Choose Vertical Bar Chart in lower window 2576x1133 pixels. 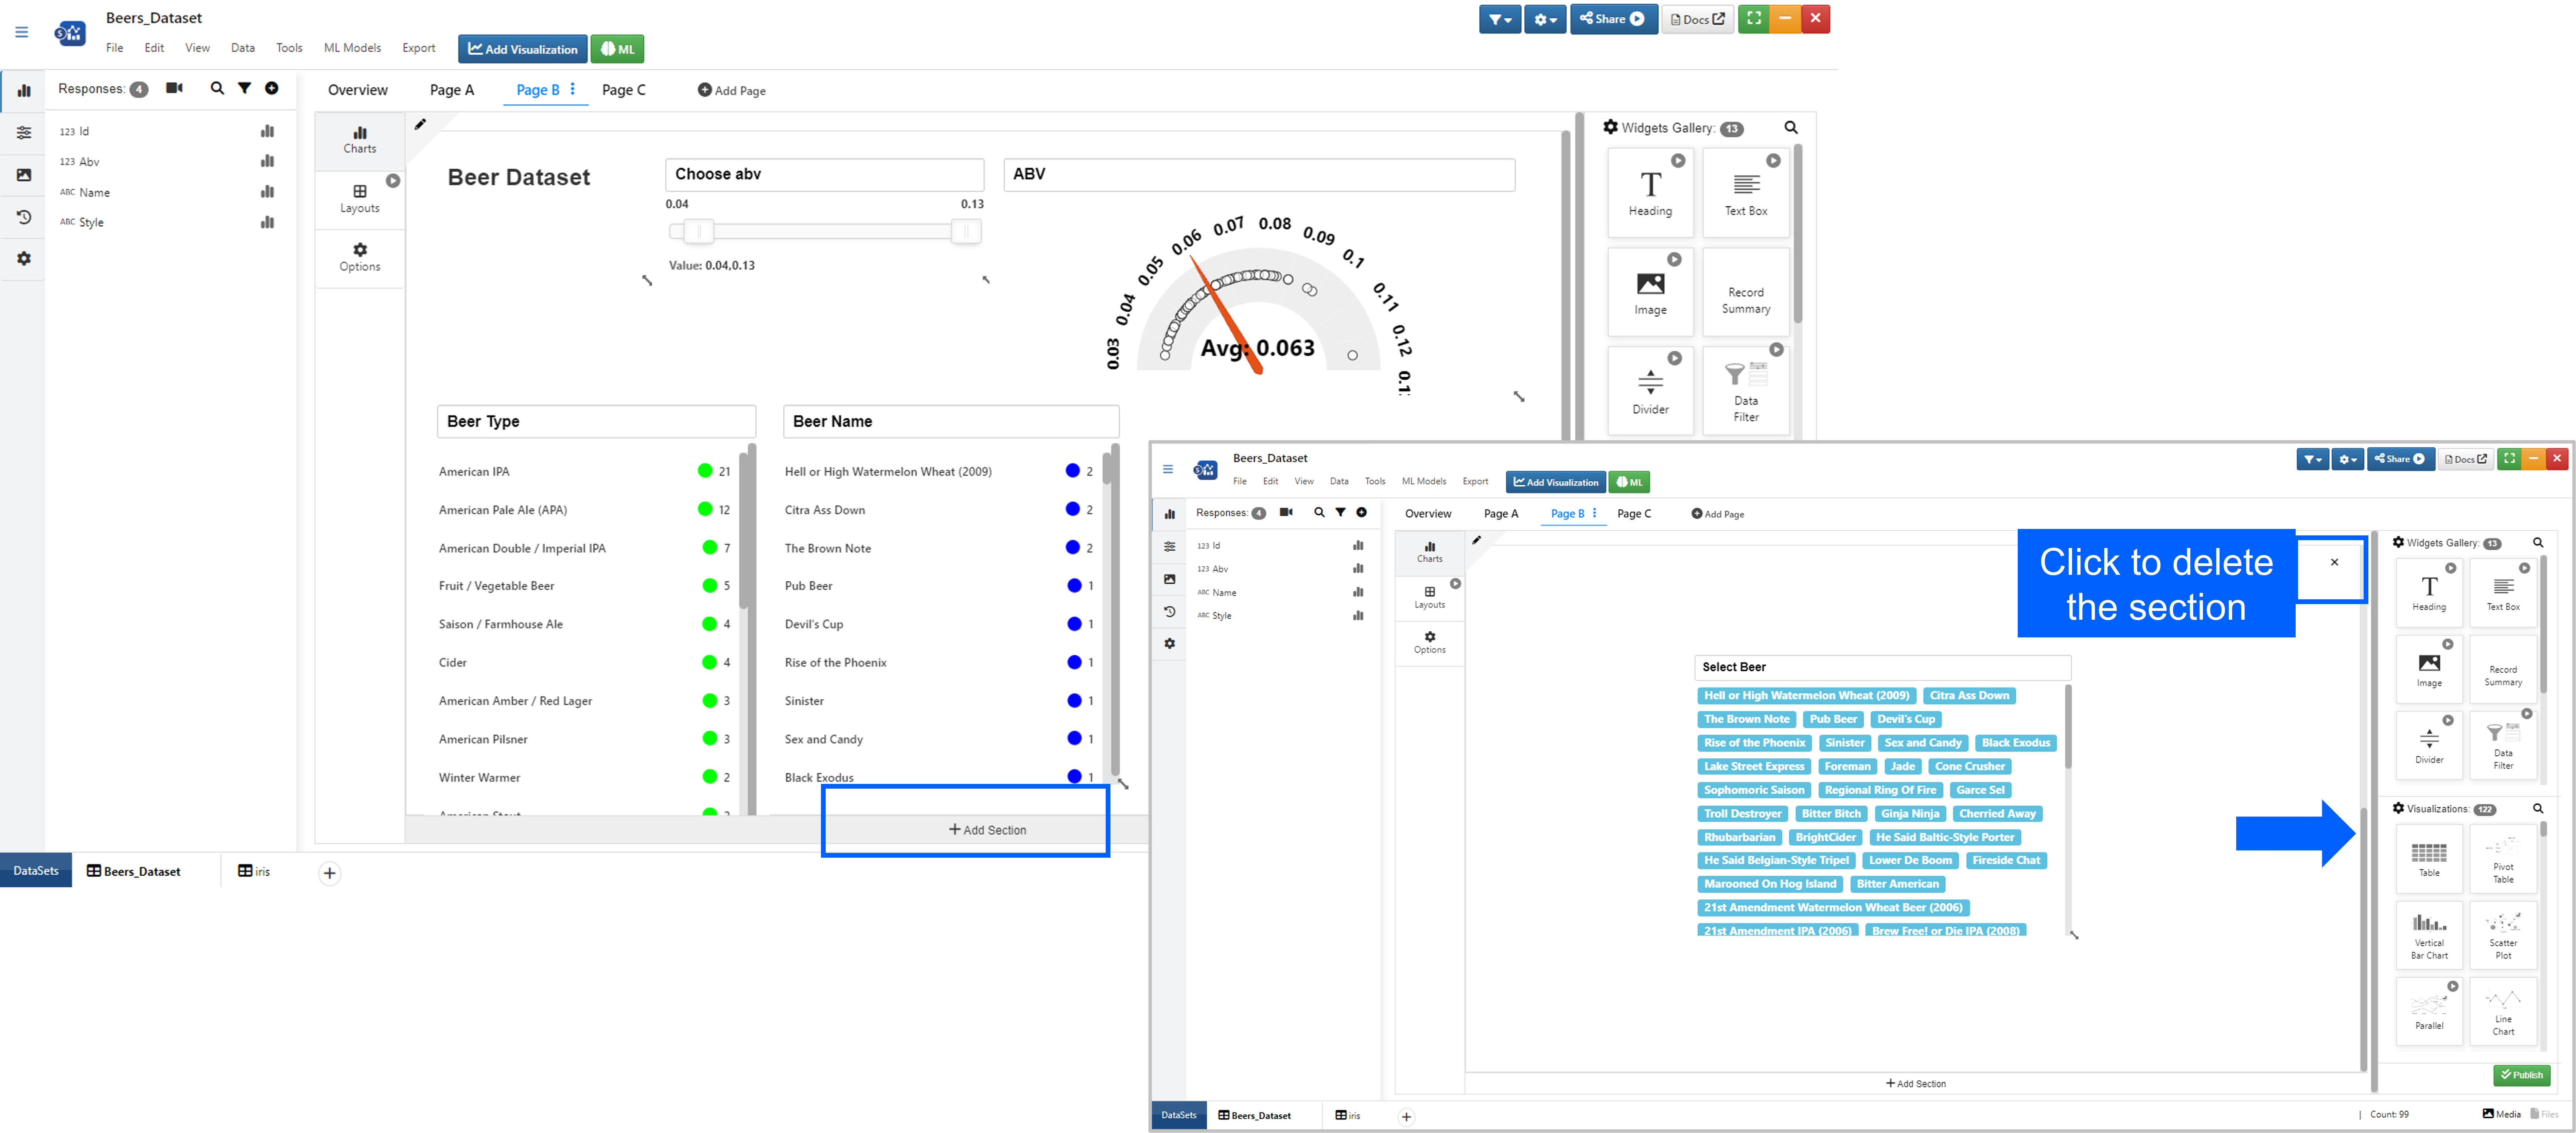pos(2429,935)
